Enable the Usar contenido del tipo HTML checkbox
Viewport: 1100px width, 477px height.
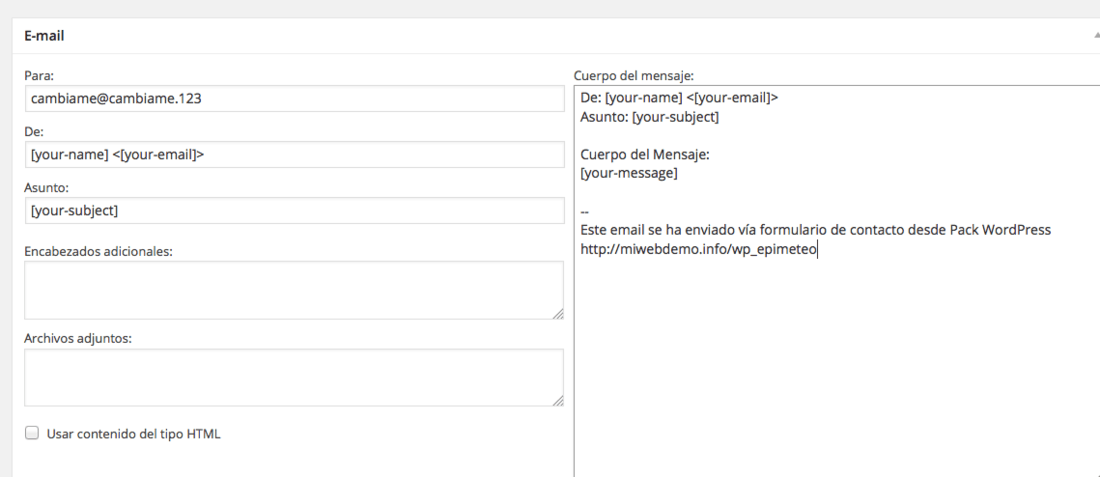click(x=32, y=433)
